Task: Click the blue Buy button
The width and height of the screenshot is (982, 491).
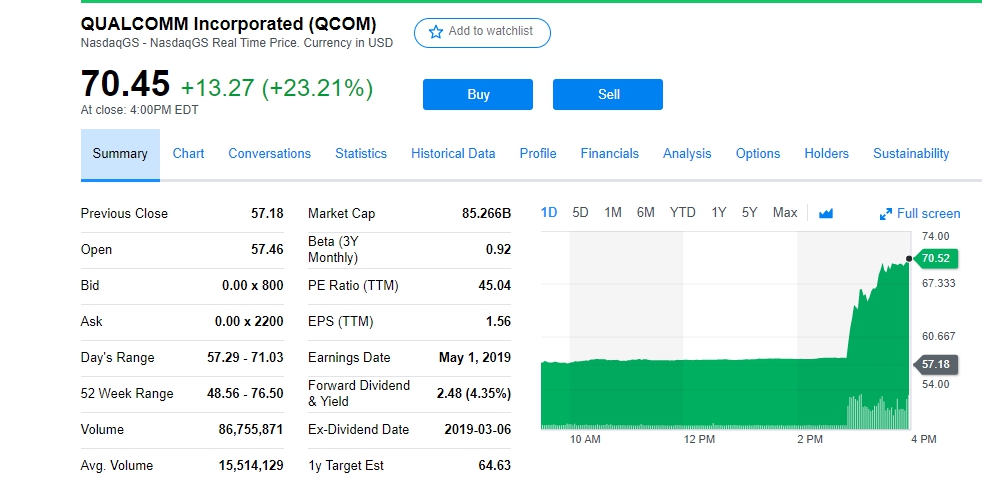Action: click(x=478, y=95)
